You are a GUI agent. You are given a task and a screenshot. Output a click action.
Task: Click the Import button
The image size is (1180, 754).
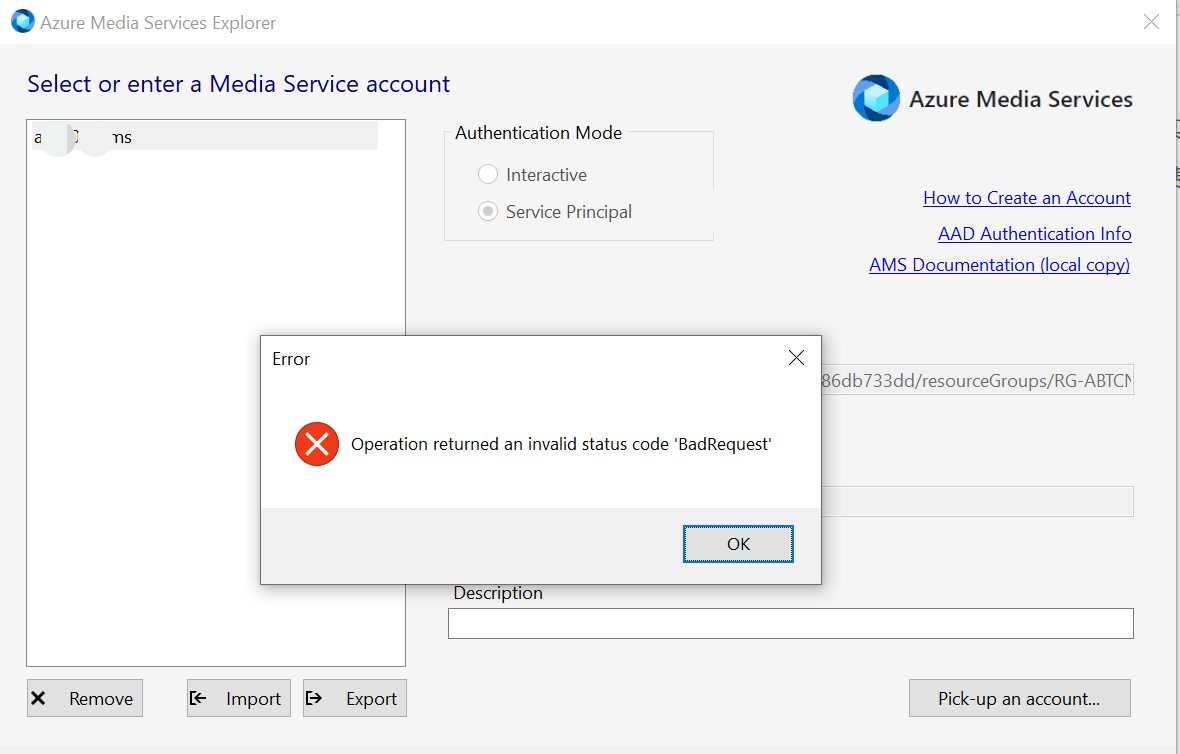(x=239, y=698)
